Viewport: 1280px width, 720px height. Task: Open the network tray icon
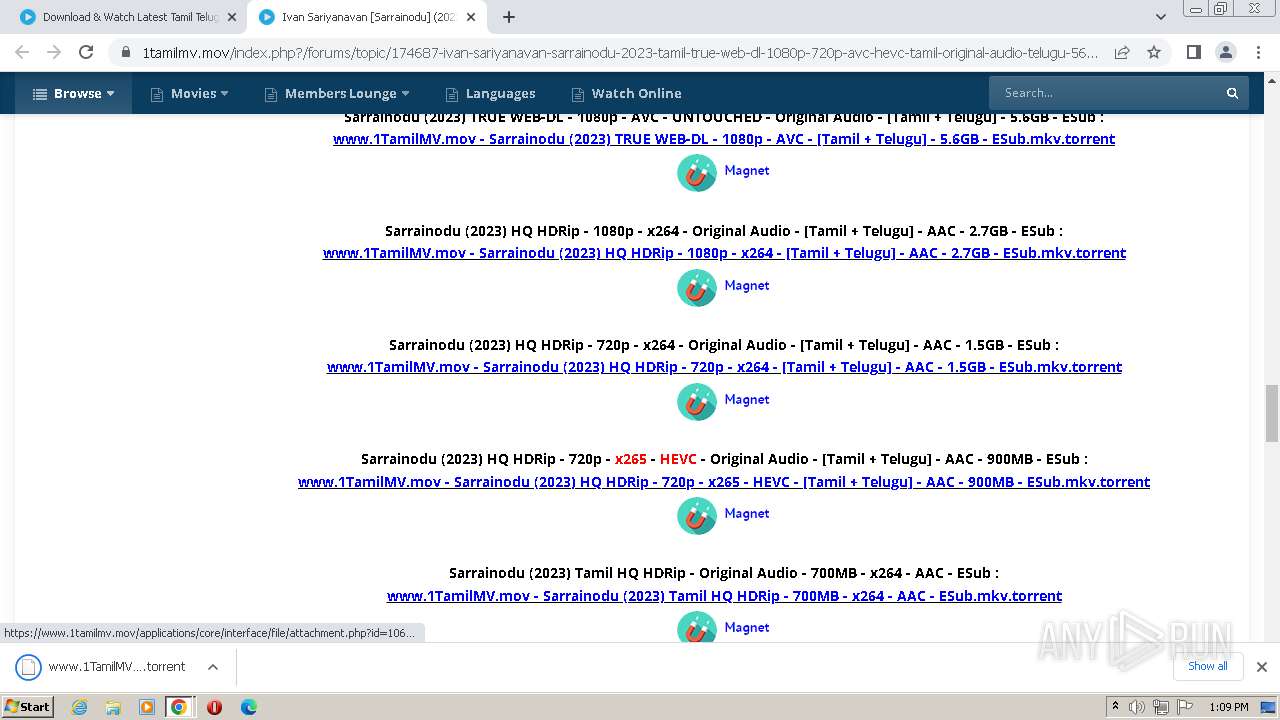pyautogui.click(x=1160, y=707)
